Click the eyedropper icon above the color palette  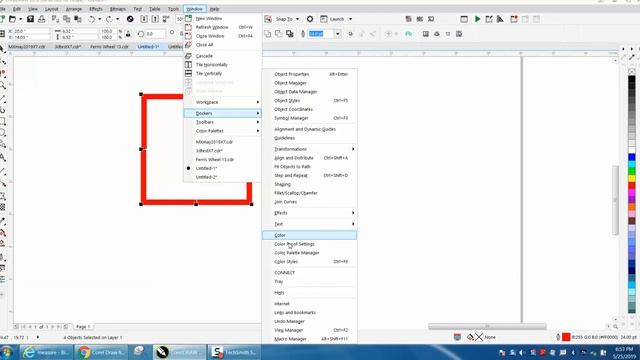tap(632, 58)
